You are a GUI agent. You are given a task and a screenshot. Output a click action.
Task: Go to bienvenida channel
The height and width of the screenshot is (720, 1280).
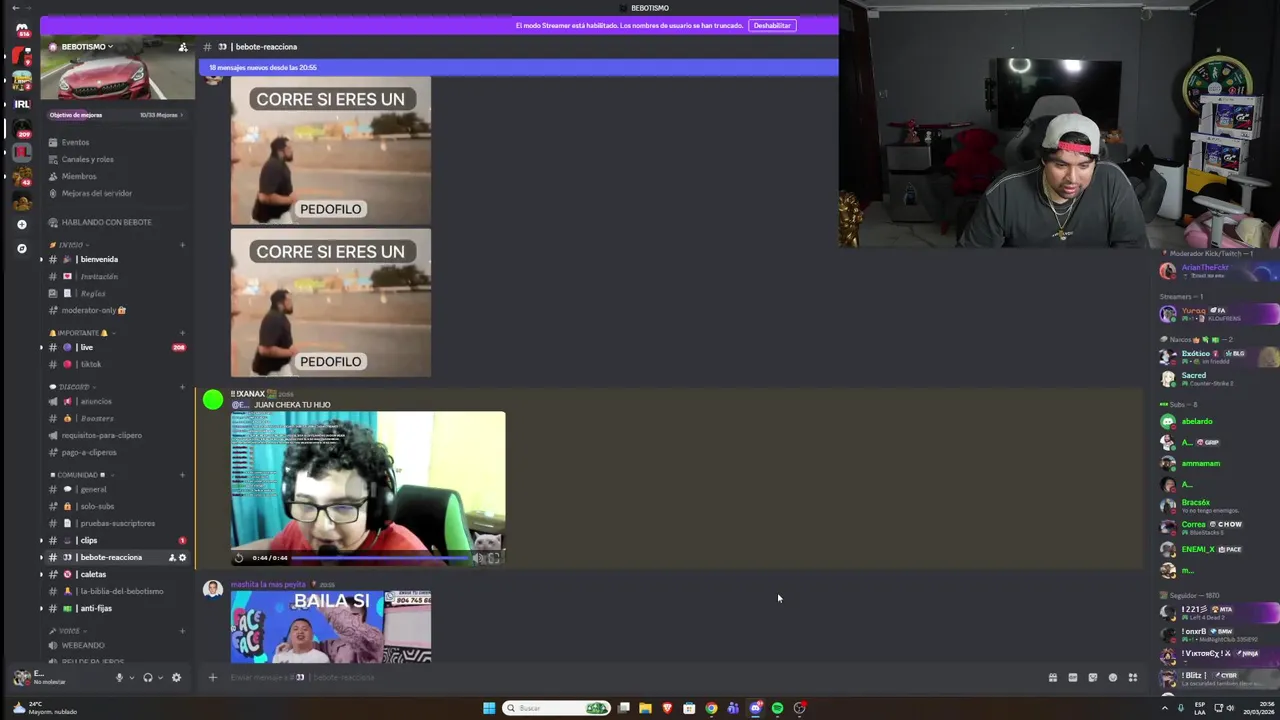coord(117,260)
